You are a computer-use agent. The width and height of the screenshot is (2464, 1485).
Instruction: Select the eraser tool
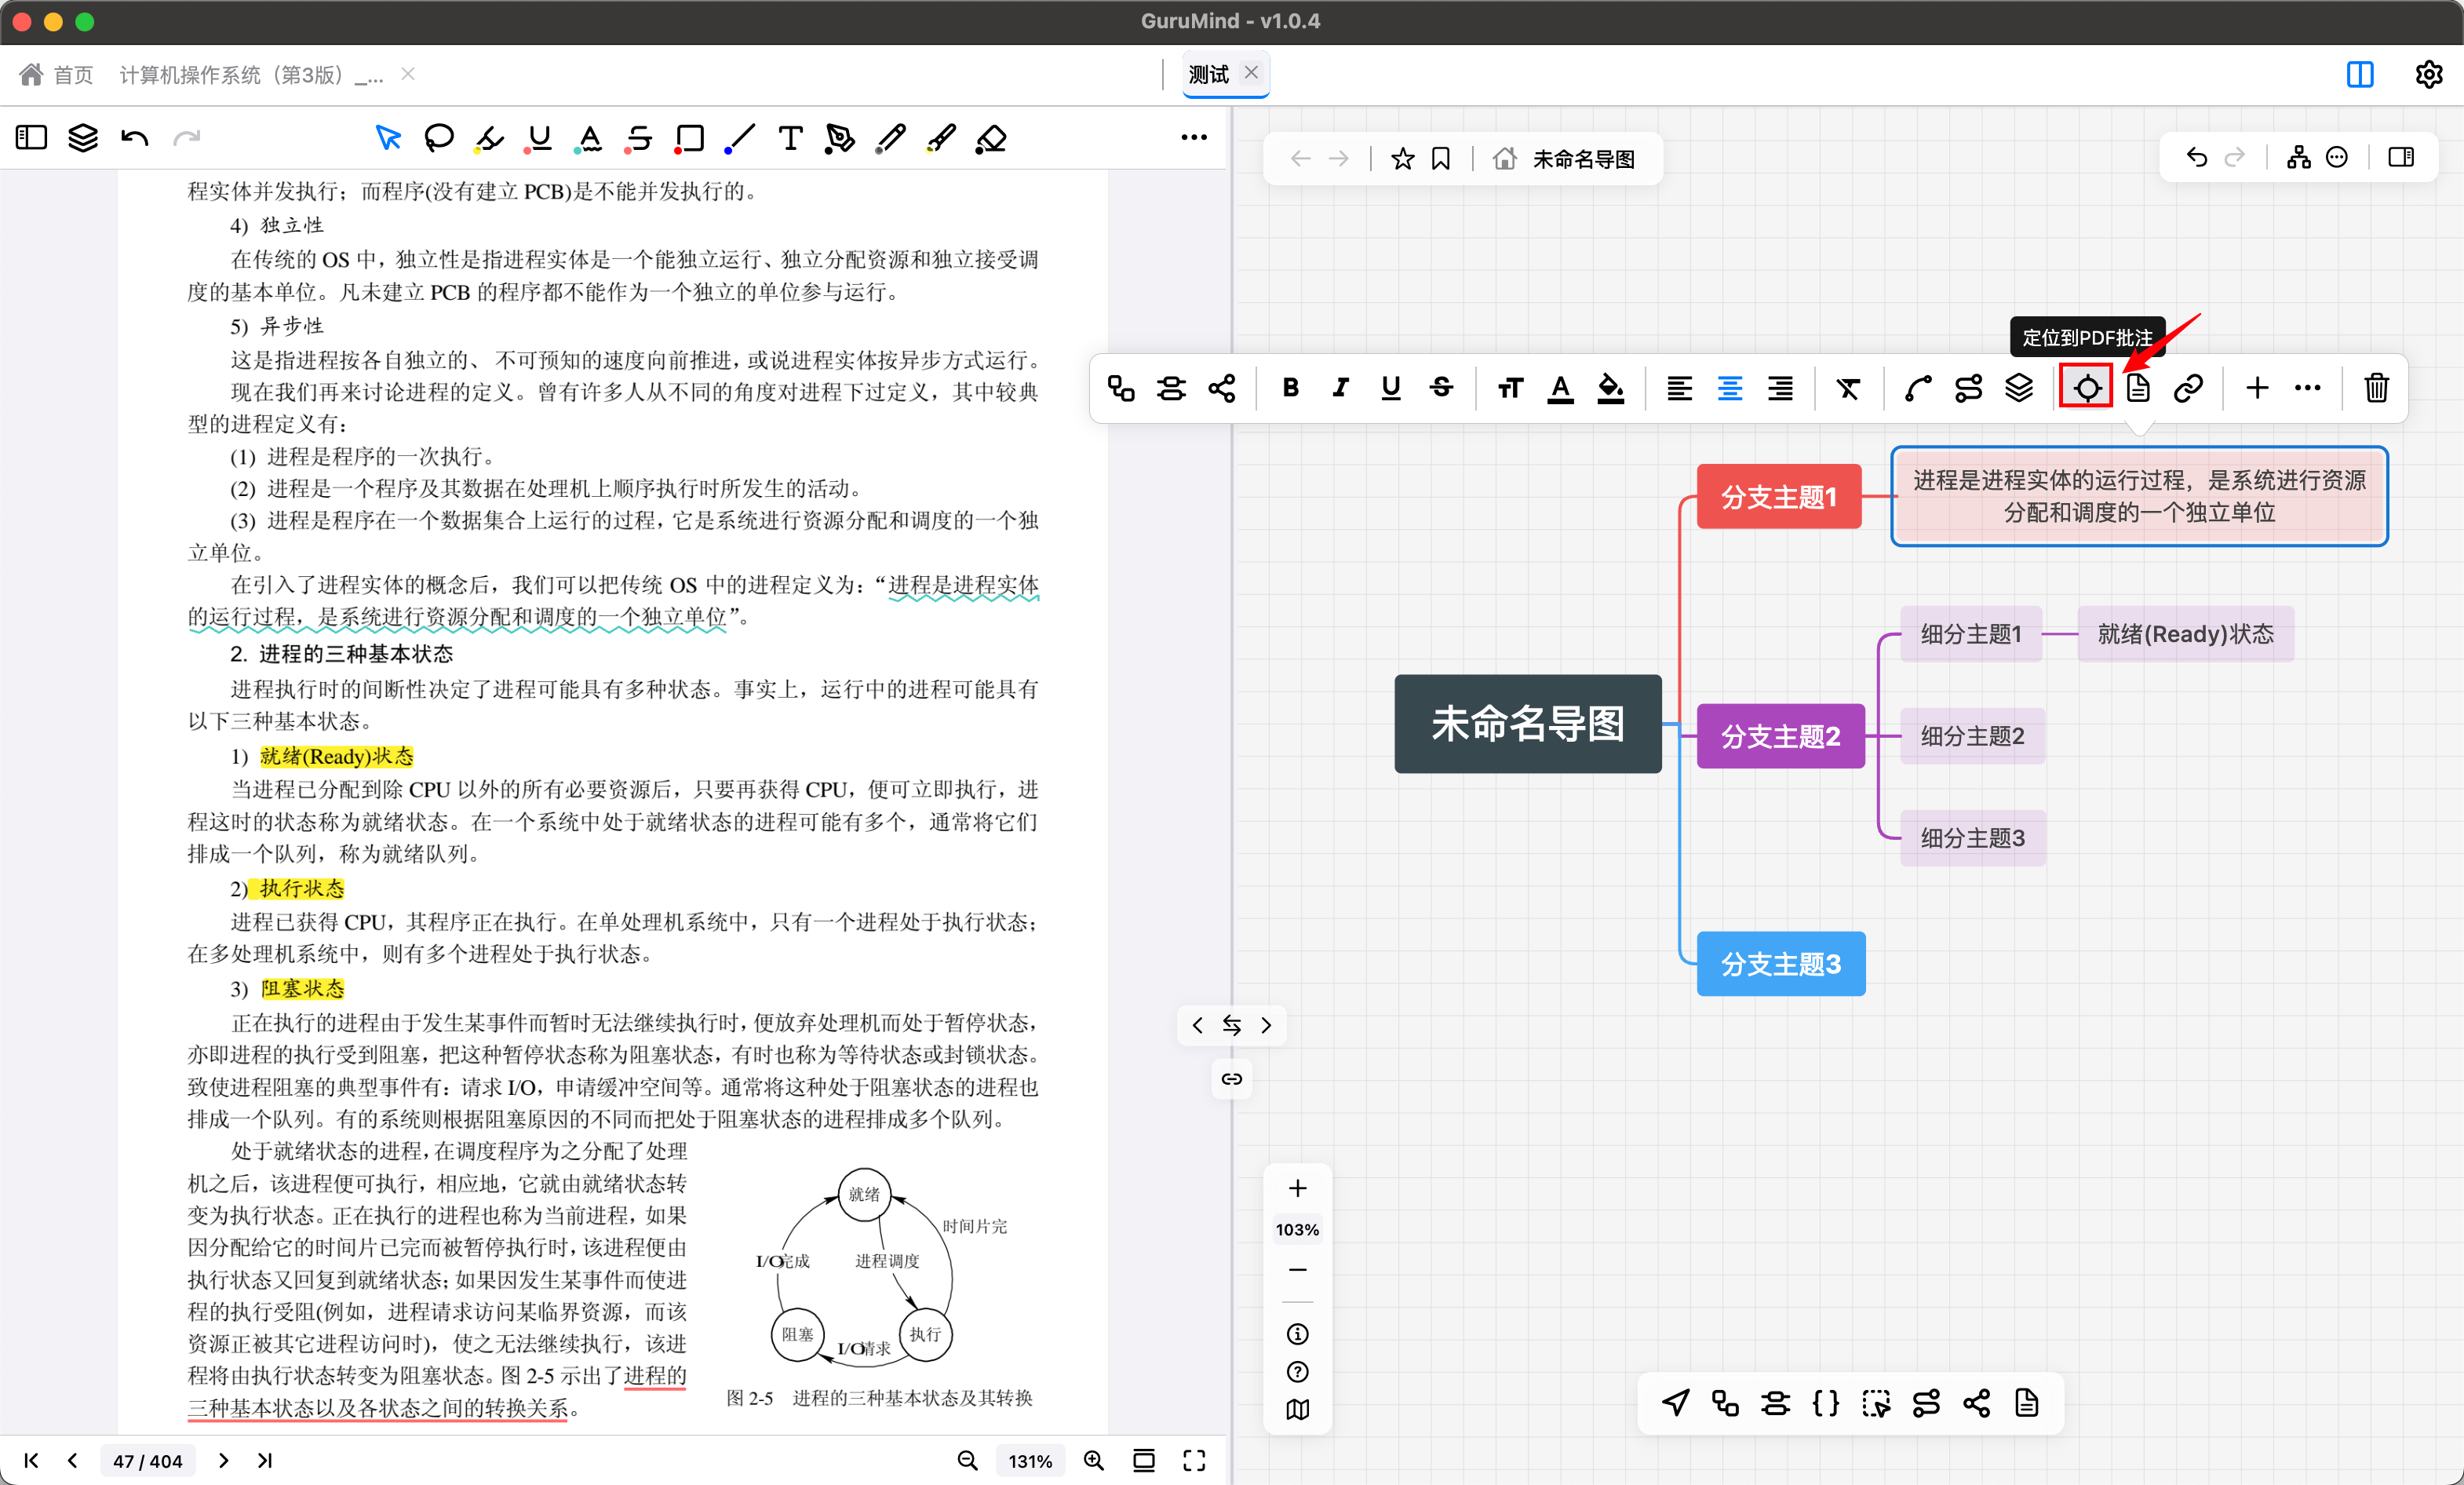click(990, 138)
